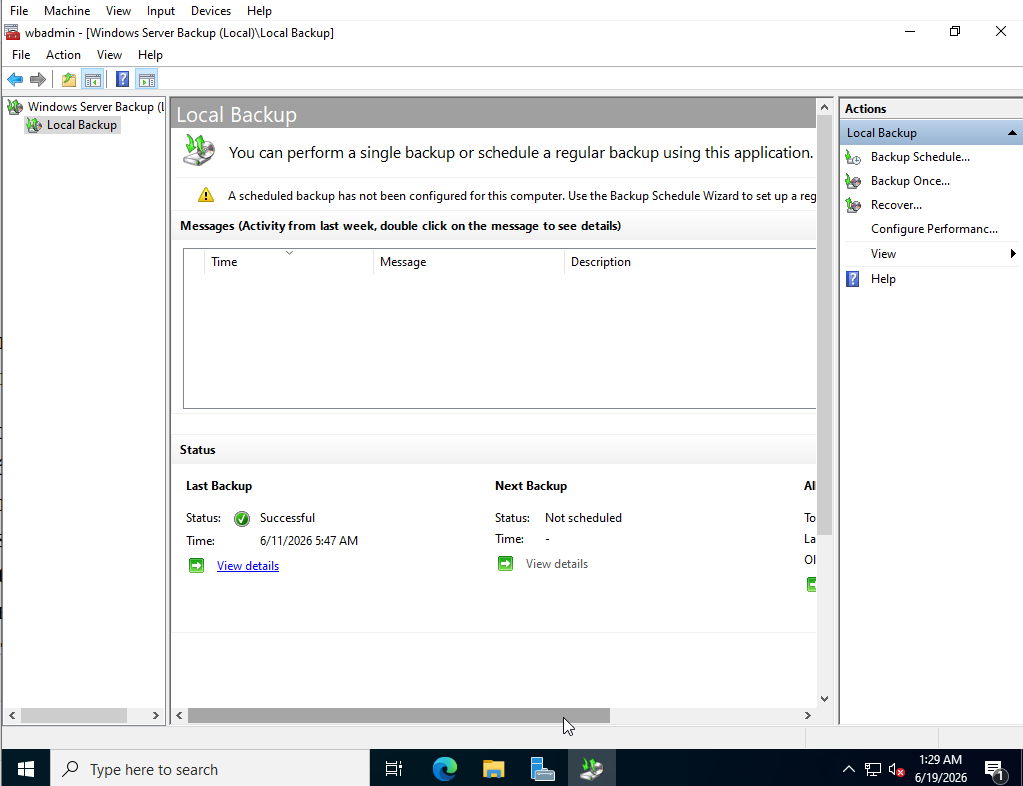Click the muted volume tray icon
This screenshot has width=1023, height=786.
pos(896,770)
